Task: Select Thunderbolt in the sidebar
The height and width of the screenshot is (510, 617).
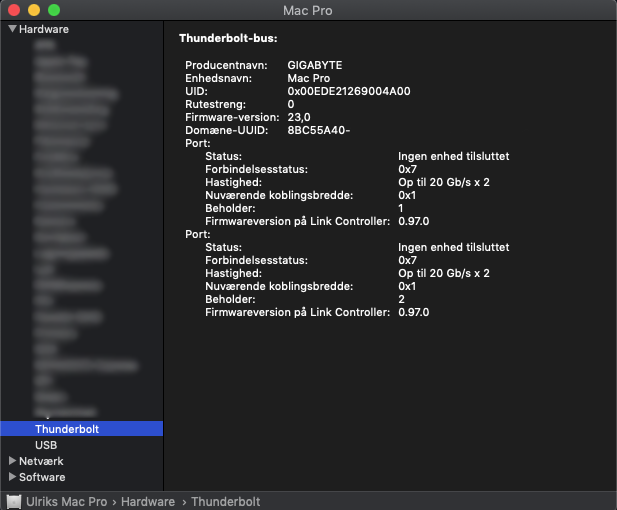Action: tap(81, 429)
